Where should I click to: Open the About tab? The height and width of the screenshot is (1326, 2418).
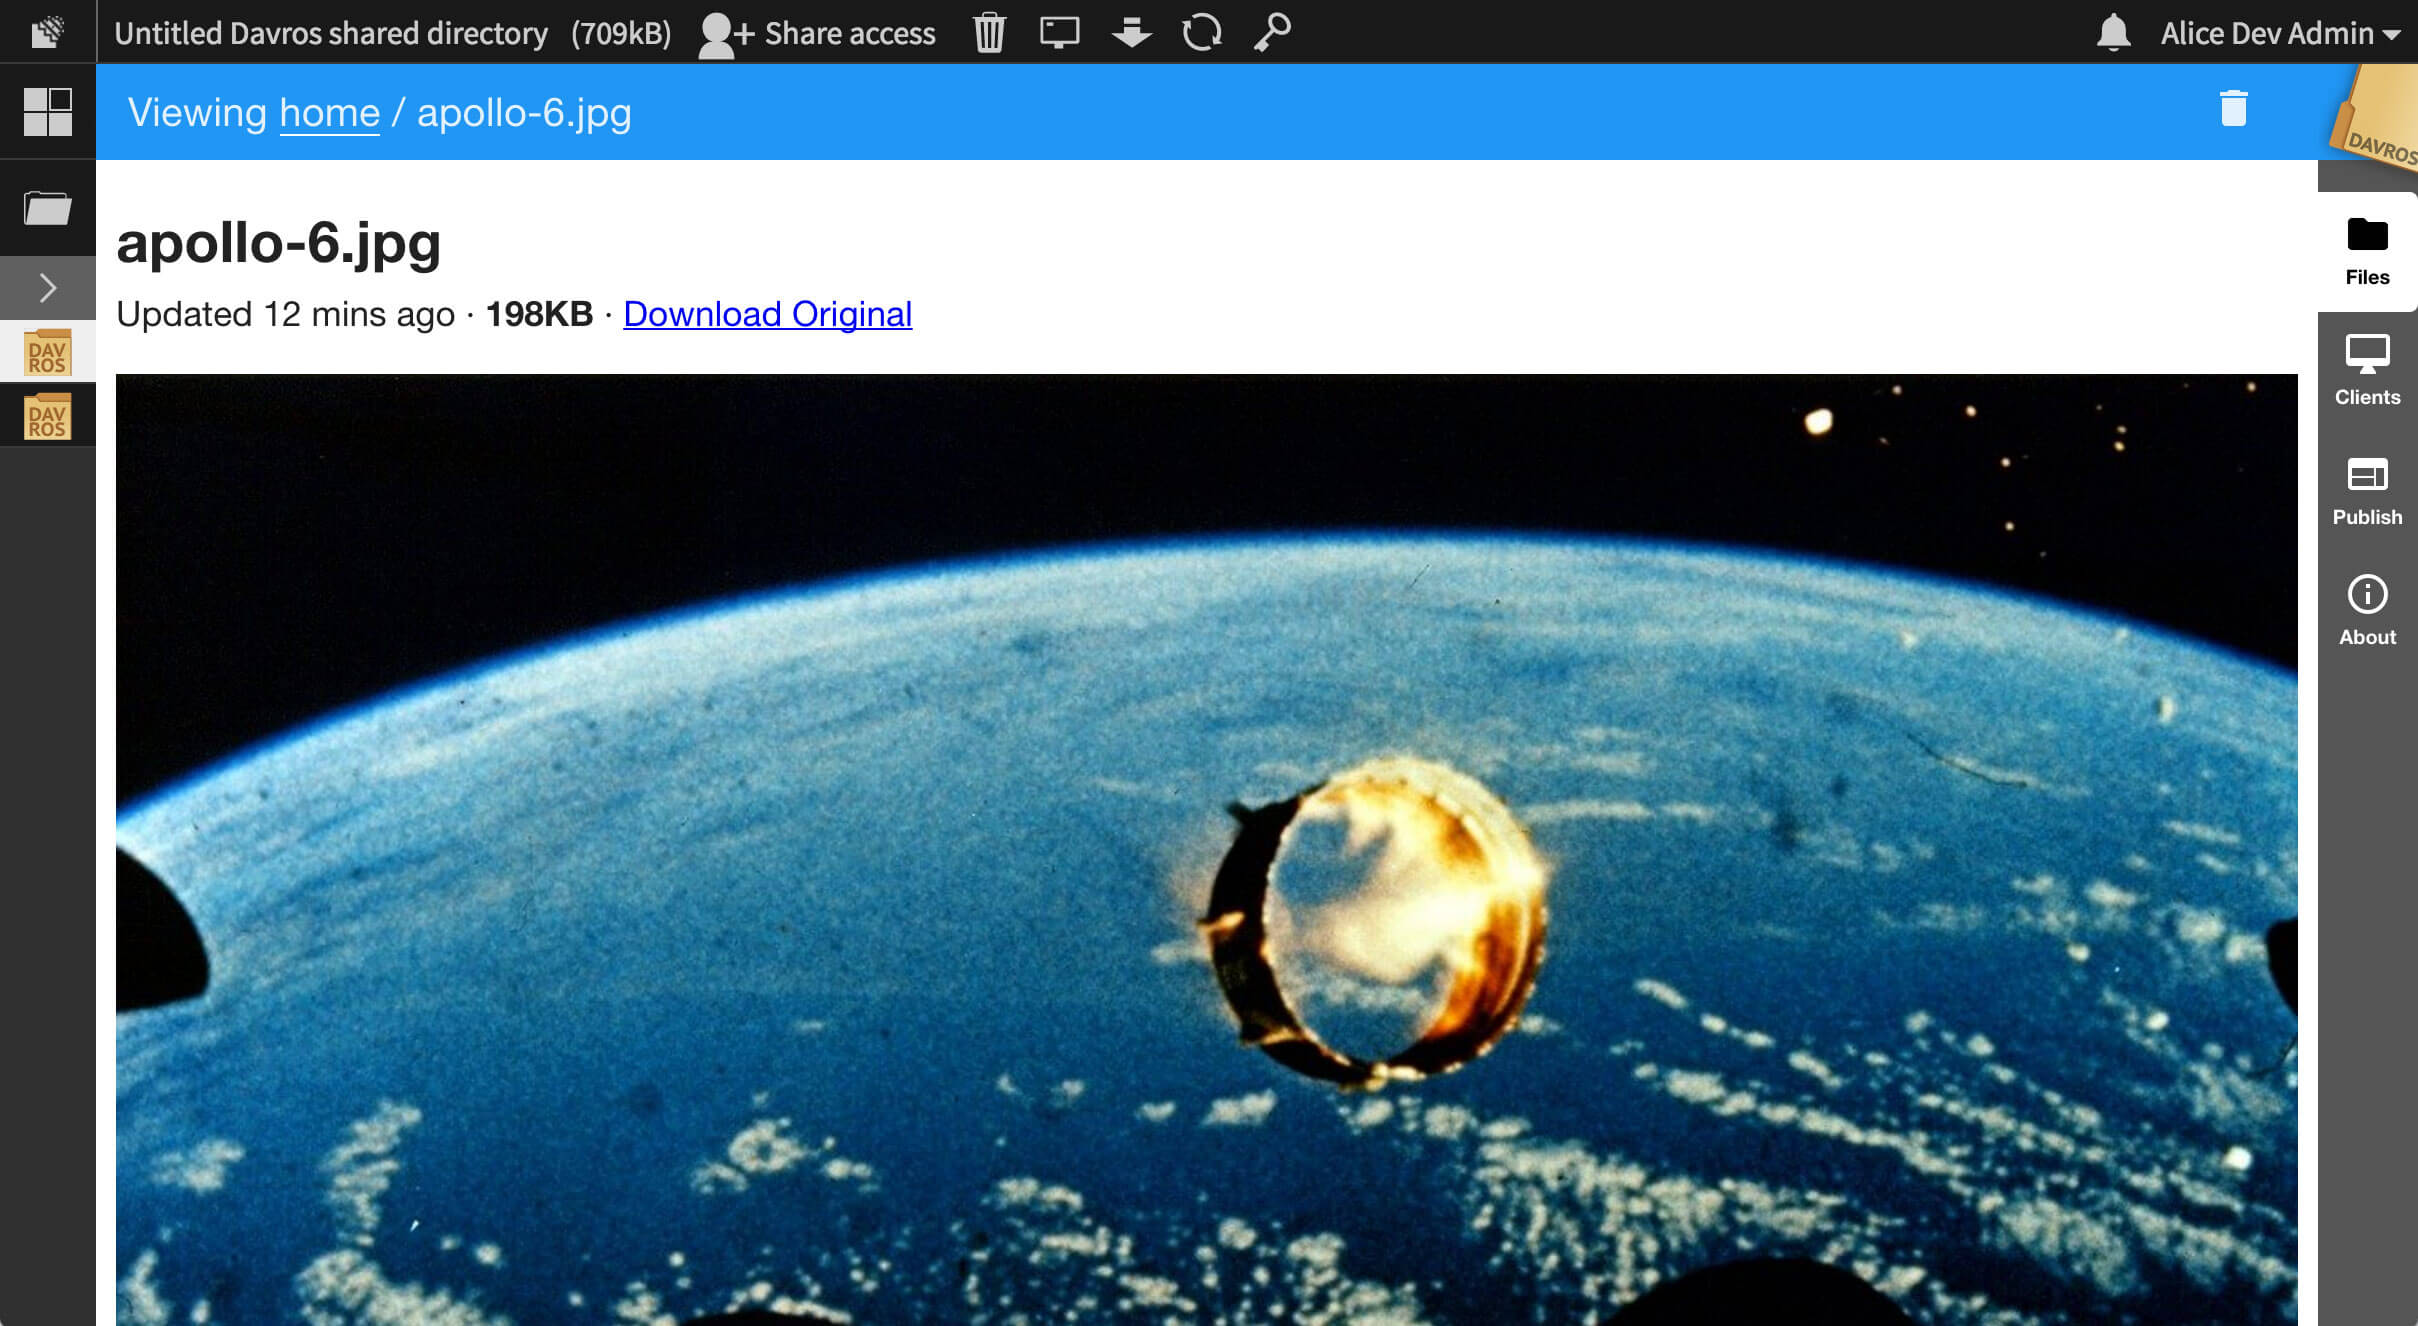point(2367,612)
